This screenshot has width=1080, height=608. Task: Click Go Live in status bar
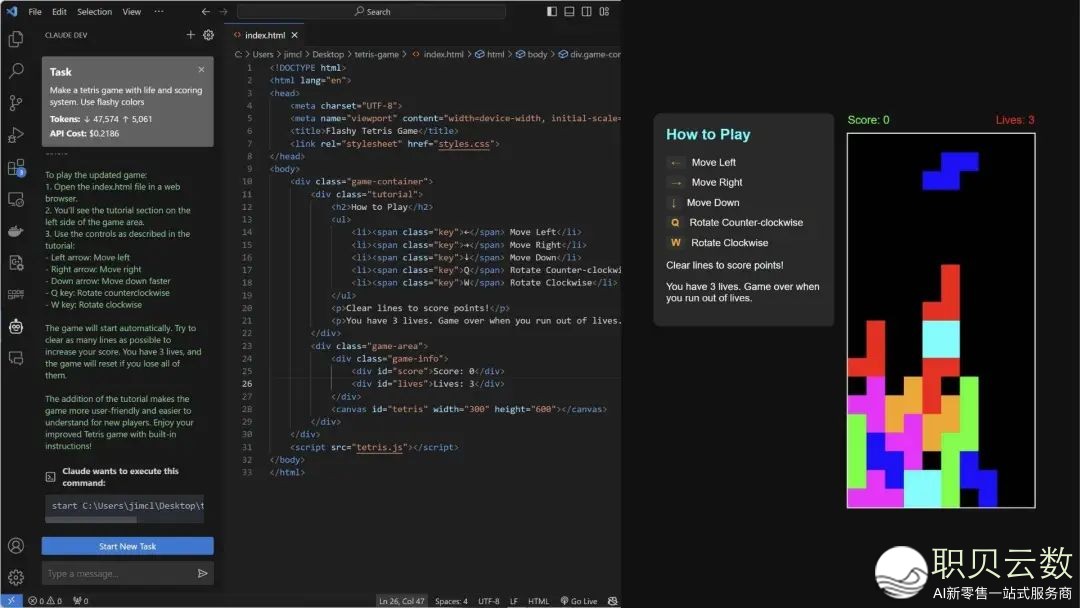point(579,601)
